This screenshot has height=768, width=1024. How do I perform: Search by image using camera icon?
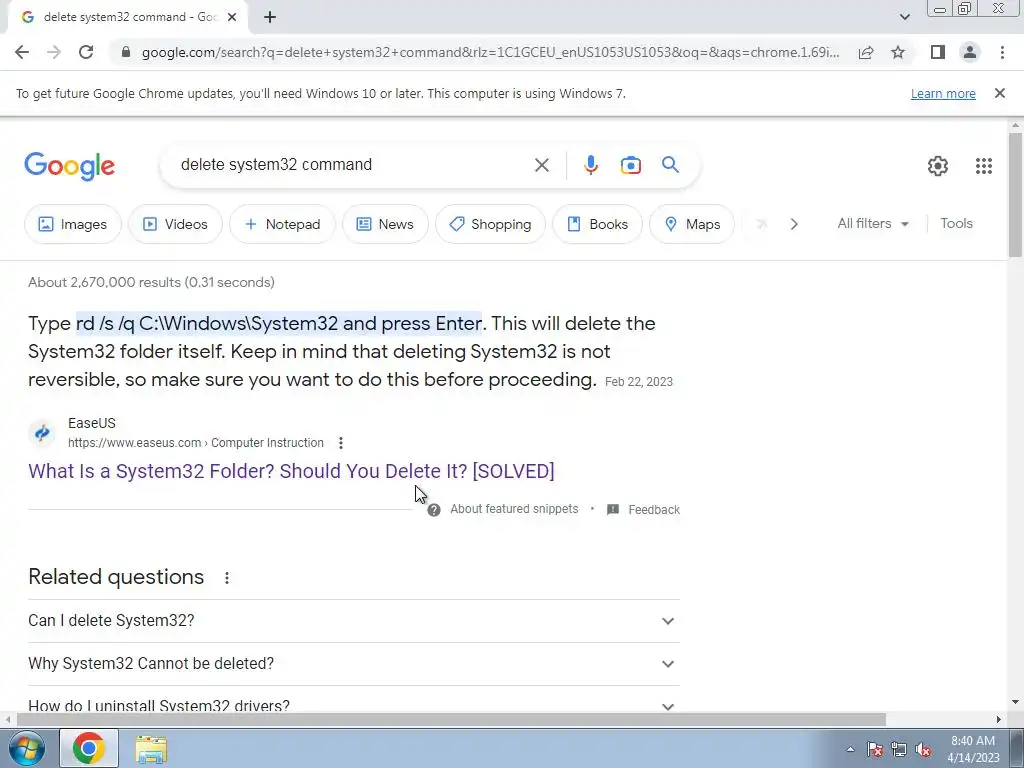click(x=630, y=165)
